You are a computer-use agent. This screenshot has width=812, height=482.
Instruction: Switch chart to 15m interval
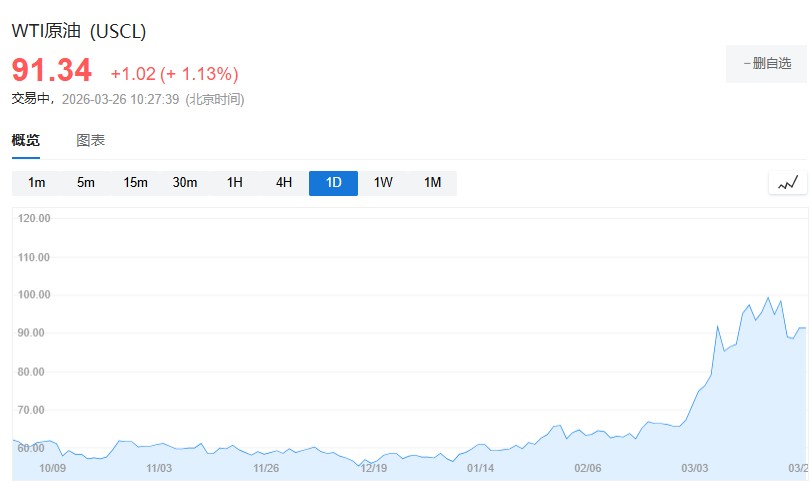[x=135, y=183]
